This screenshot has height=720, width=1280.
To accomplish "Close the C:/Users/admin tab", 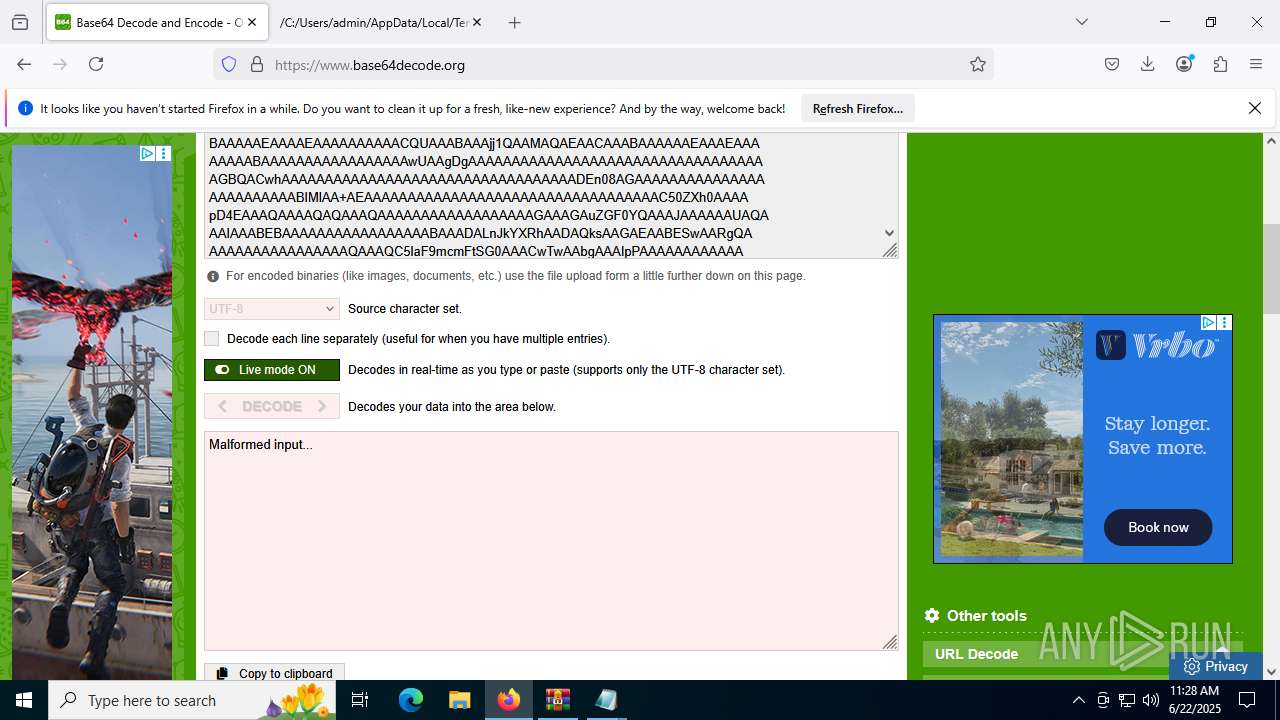I will 476,22.
